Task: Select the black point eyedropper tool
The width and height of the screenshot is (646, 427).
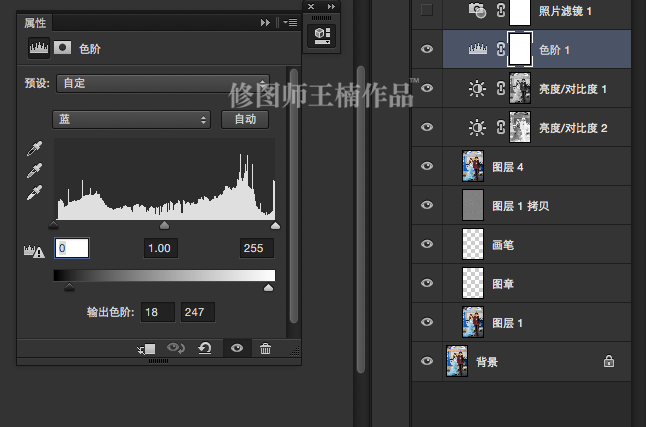Action: [35, 149]
